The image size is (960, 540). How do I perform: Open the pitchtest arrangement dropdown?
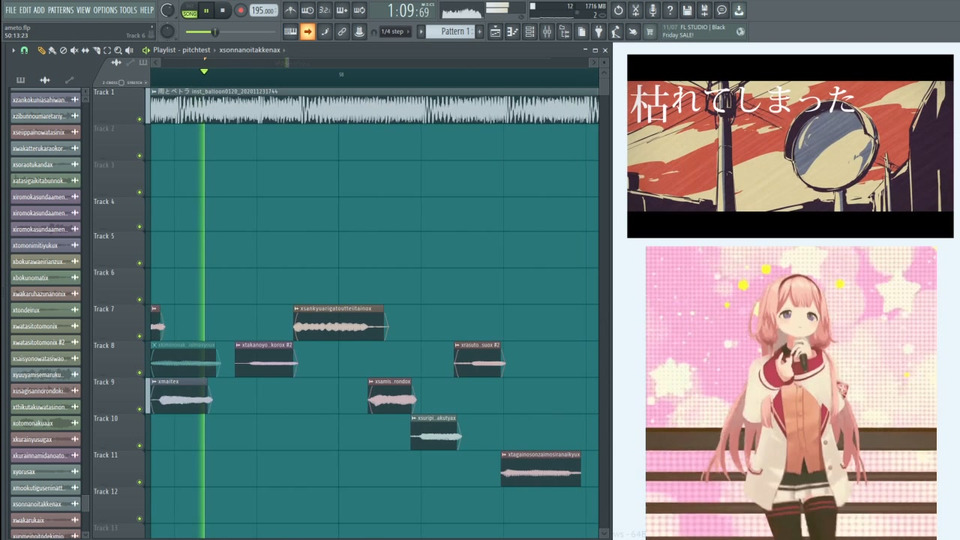[x=196, y=50]
